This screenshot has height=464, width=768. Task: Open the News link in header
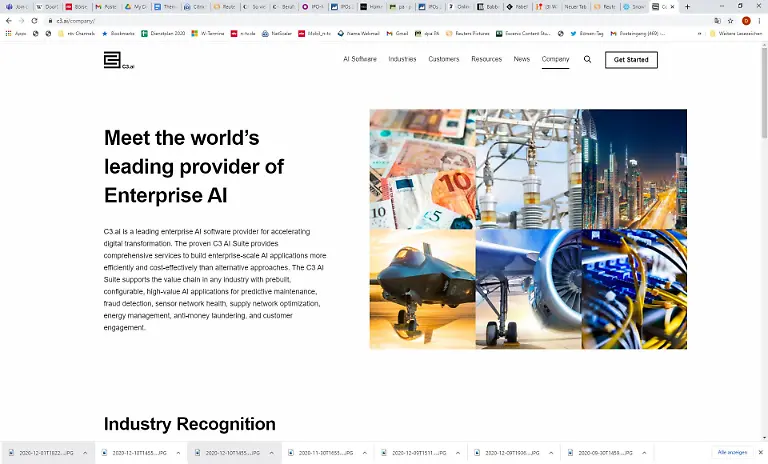tap(521, 60)
